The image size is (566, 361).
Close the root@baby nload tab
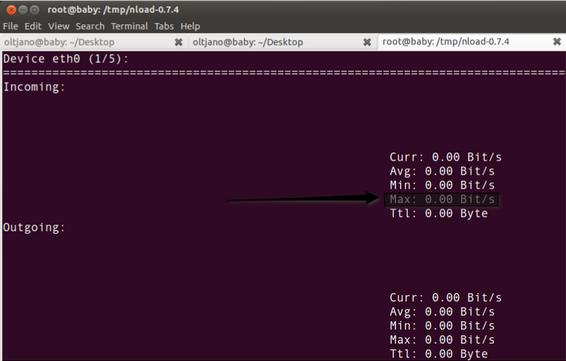pos(557,42)
